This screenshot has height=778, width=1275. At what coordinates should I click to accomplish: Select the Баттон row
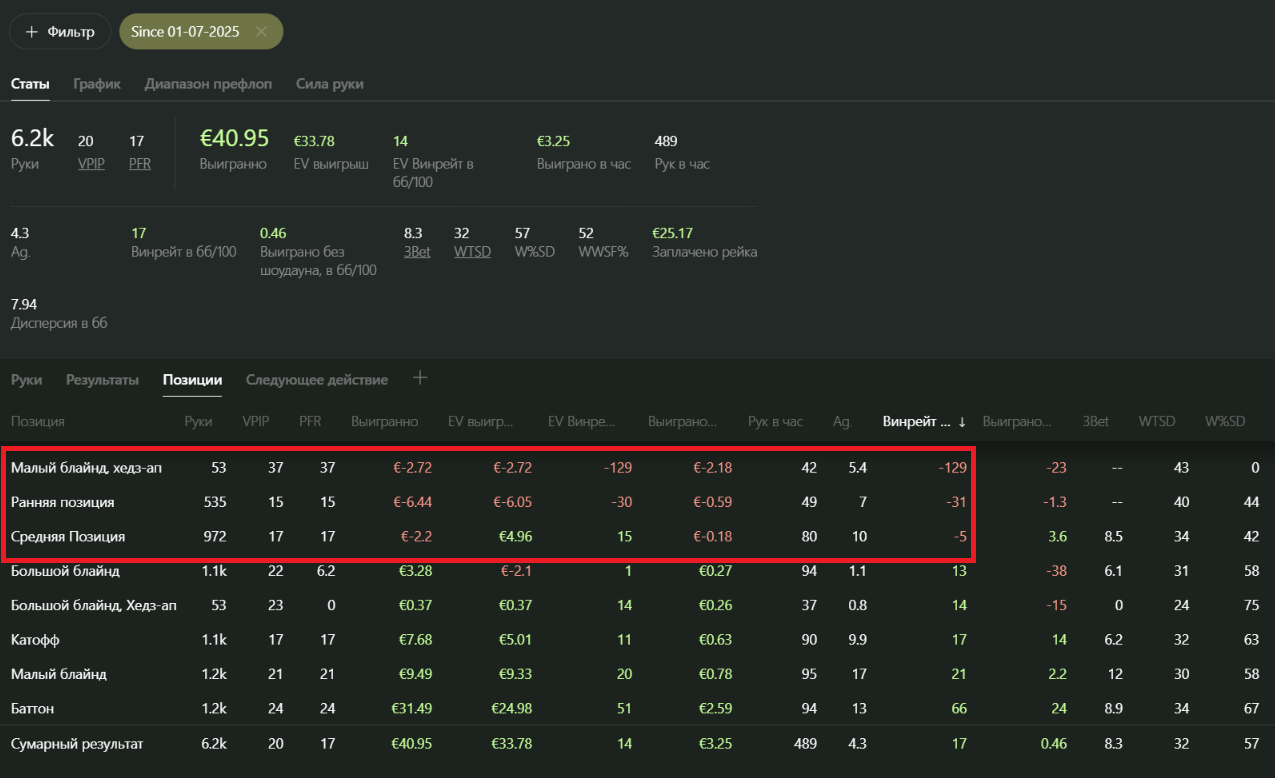tap(637, 708)
